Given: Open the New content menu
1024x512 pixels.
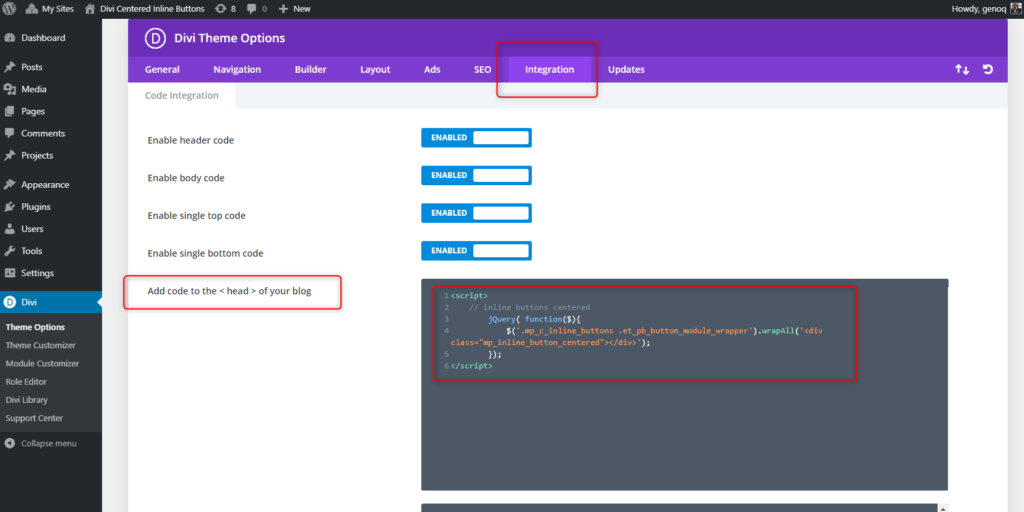Looking at the screenshot, I should (x=295, y=8).
